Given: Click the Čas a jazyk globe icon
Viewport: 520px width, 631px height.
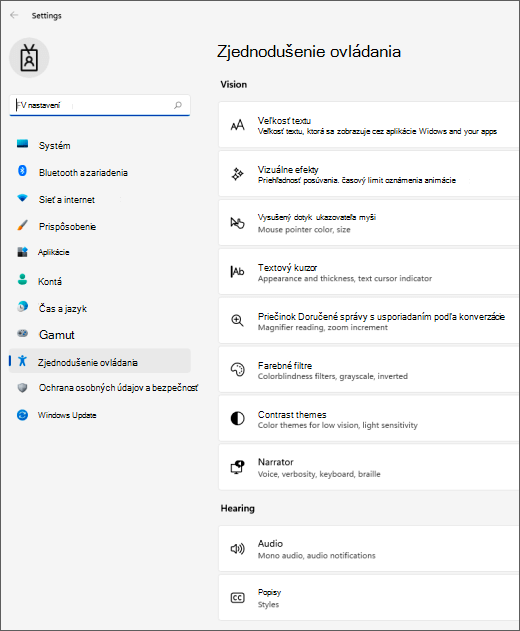Looking at the screenshot, I should pyautogui.click(x=23, y=307).
